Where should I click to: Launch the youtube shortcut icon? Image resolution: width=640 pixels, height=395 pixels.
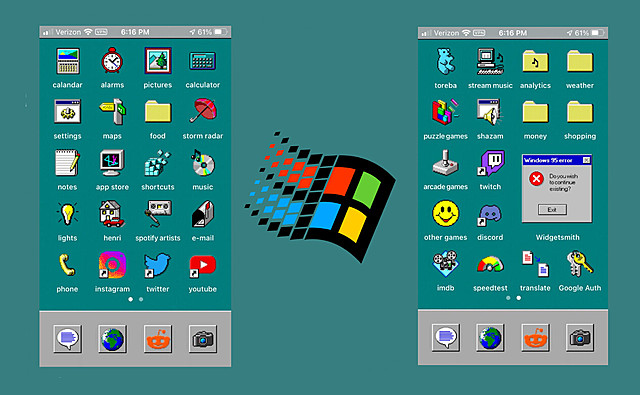[202, 265]
